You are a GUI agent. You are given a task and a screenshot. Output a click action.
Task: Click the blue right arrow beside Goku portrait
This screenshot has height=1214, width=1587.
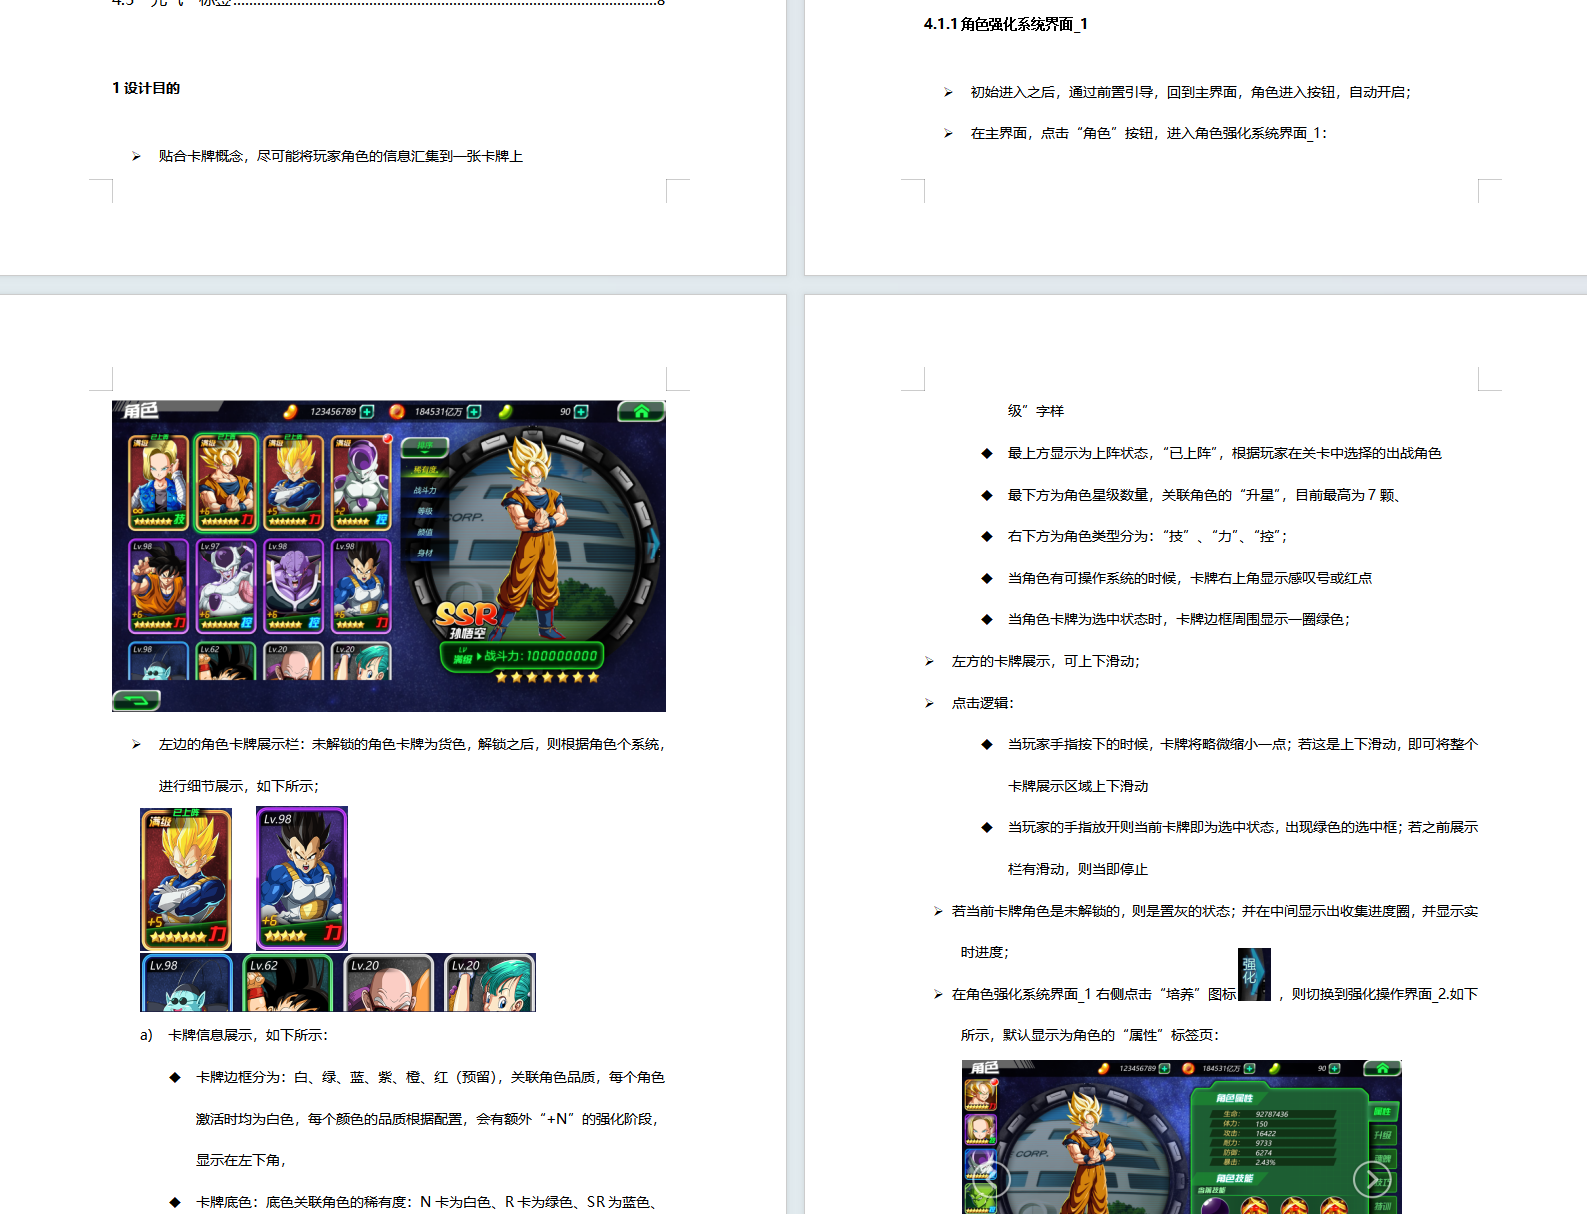pos(655,543)
